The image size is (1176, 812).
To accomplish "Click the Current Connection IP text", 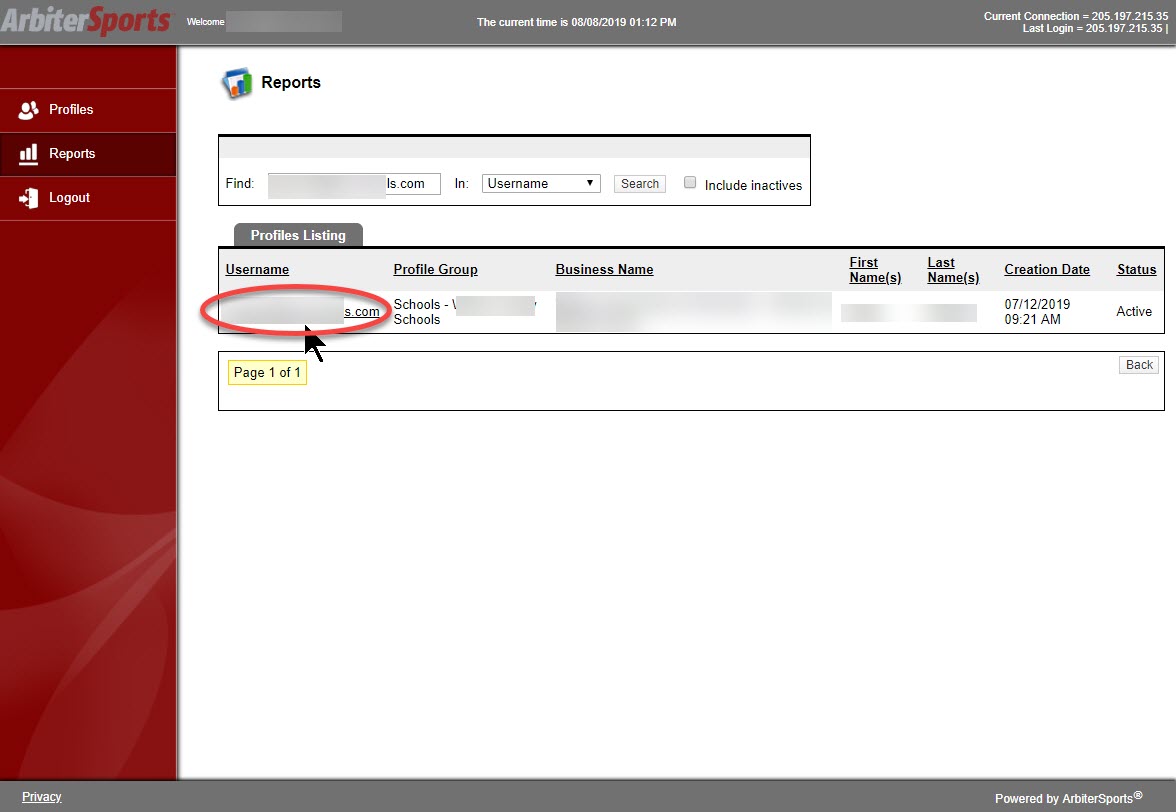I will 1076,16.
